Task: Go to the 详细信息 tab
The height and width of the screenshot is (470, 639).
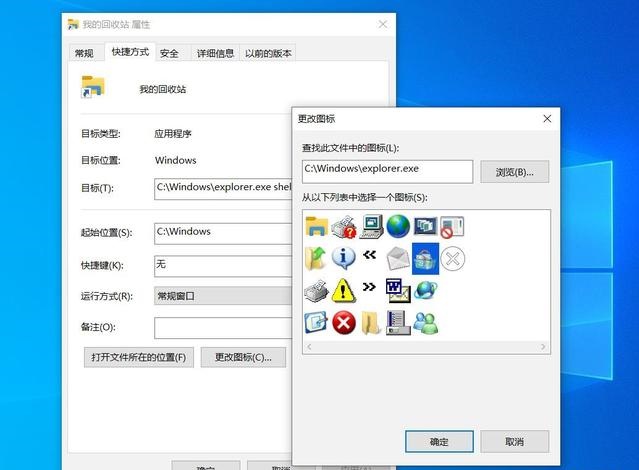Action: coord(215,54)
